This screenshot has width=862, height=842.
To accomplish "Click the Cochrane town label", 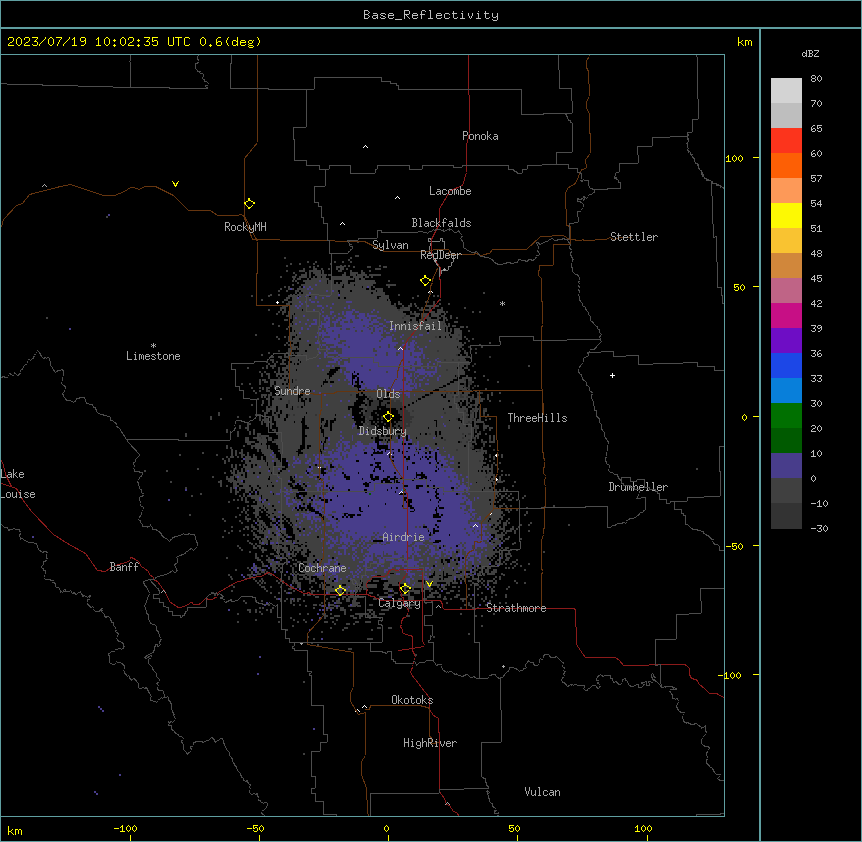I will click(x=322, y=568).
